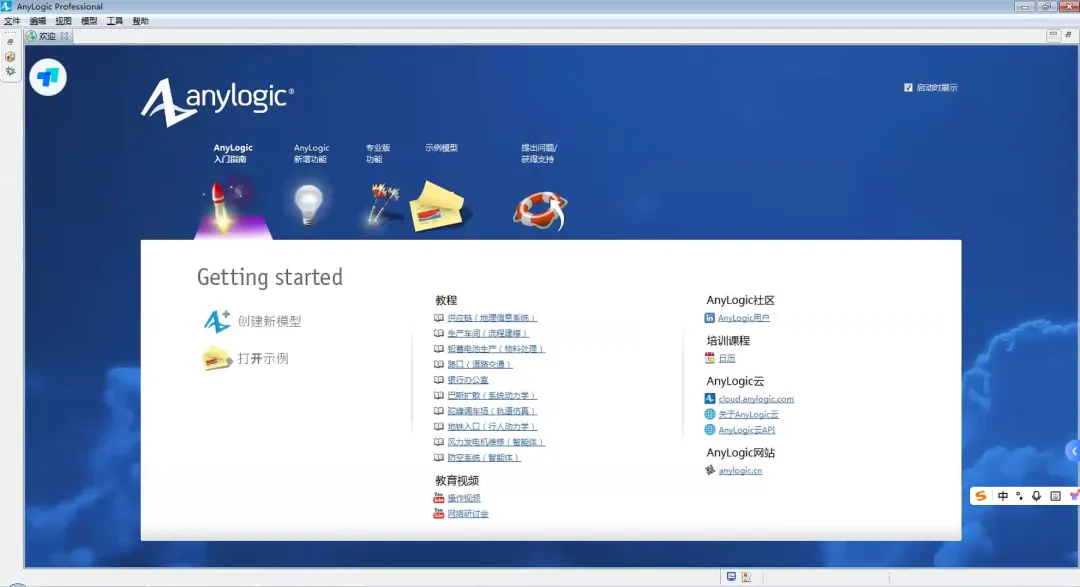The height and width of the screenshot is (587, 1080).
Task: Click the darts Professional features icon
Action: pyautogui.click(x=382, y=204)
